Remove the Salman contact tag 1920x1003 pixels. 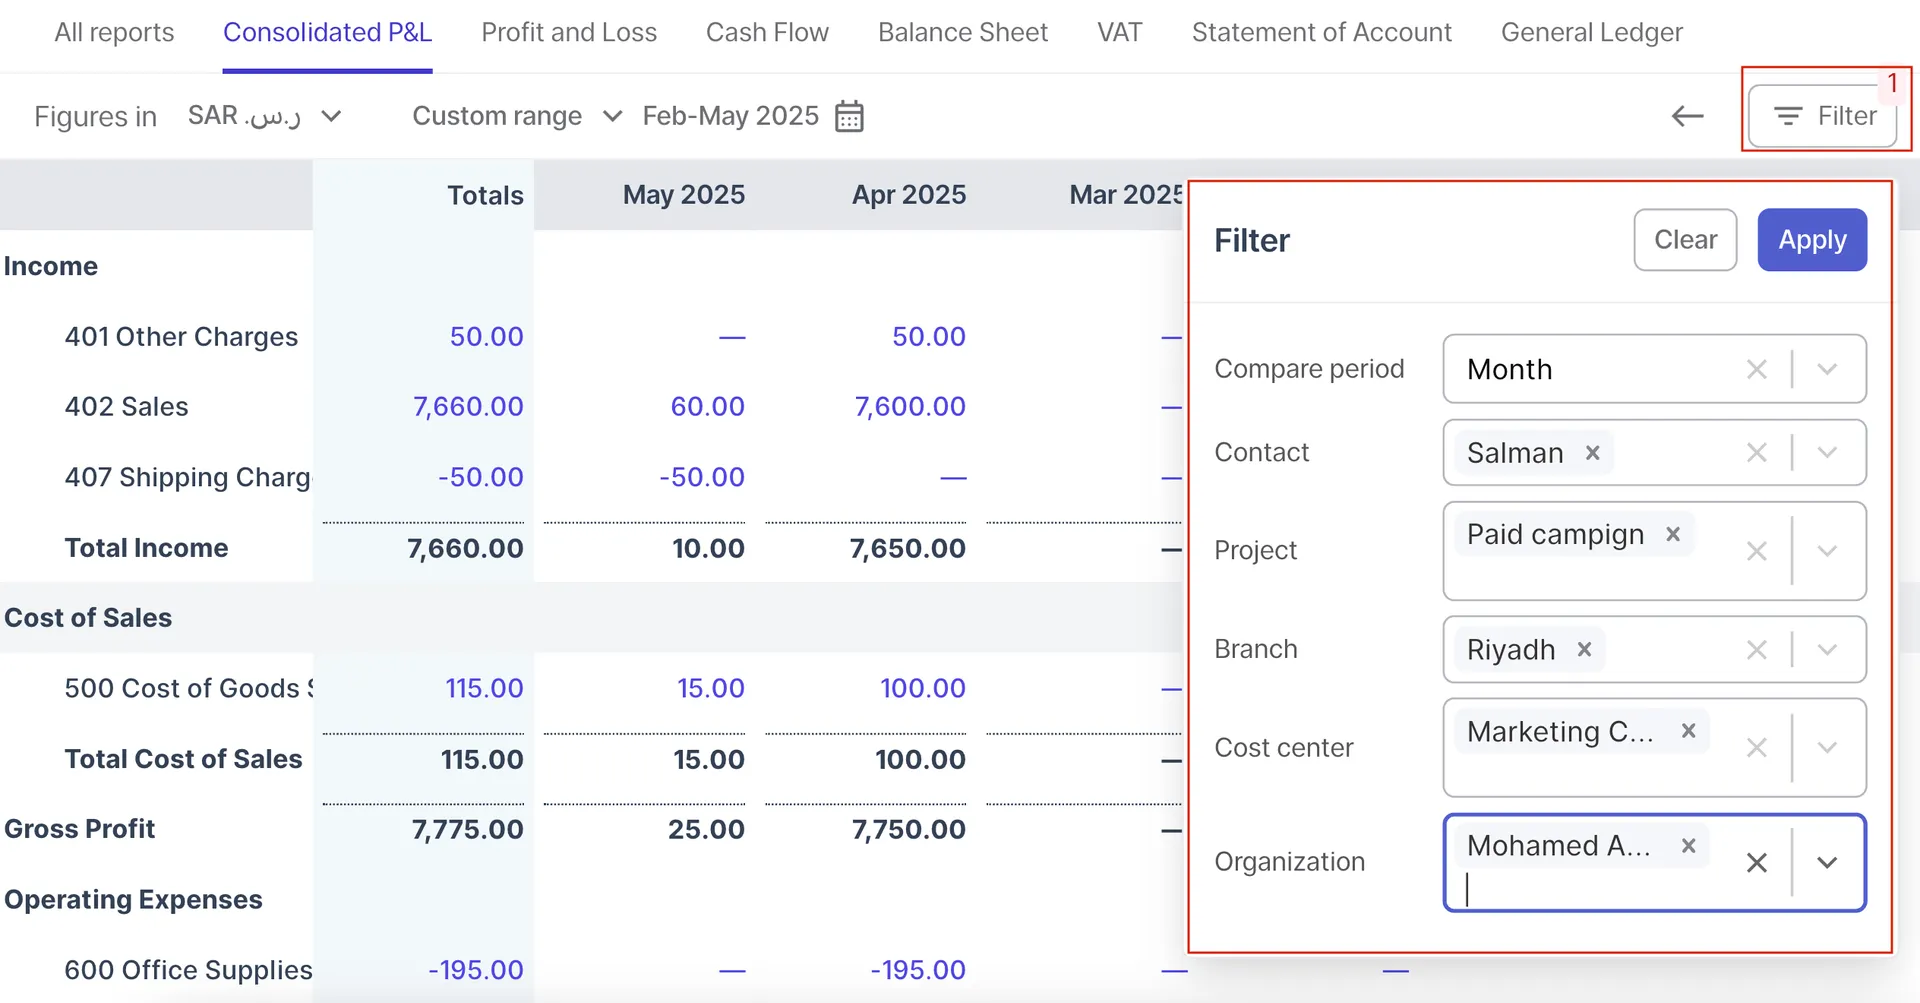click(x=1592, y=452)
